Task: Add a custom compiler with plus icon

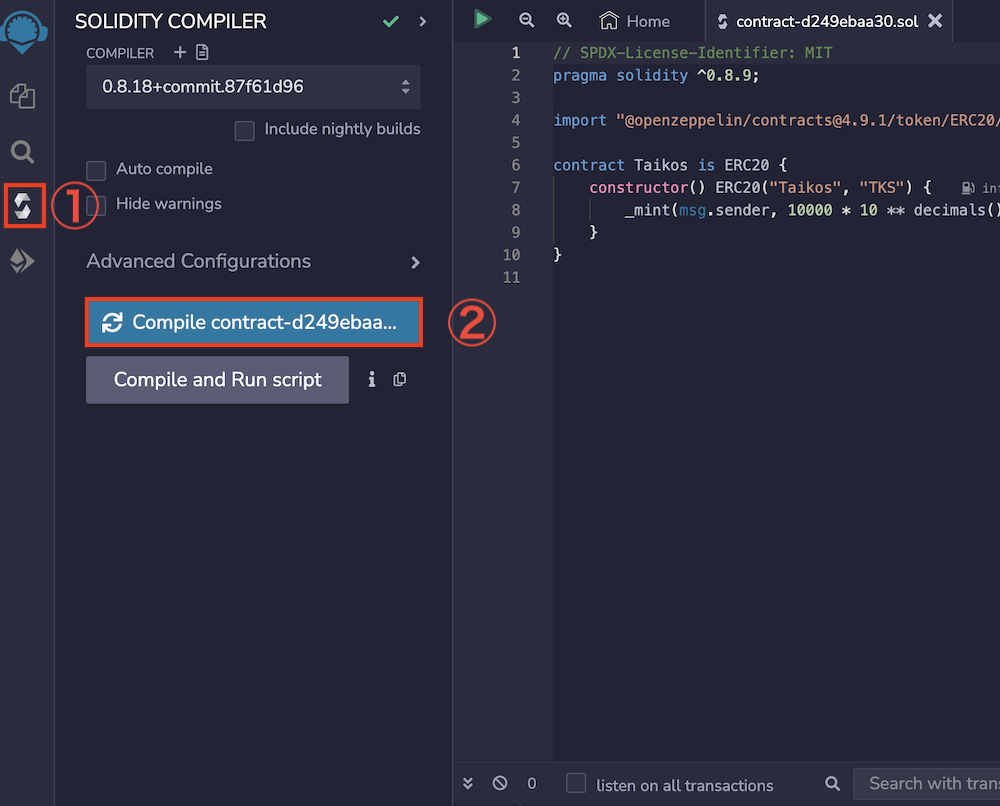Action: tap(179, 52)
